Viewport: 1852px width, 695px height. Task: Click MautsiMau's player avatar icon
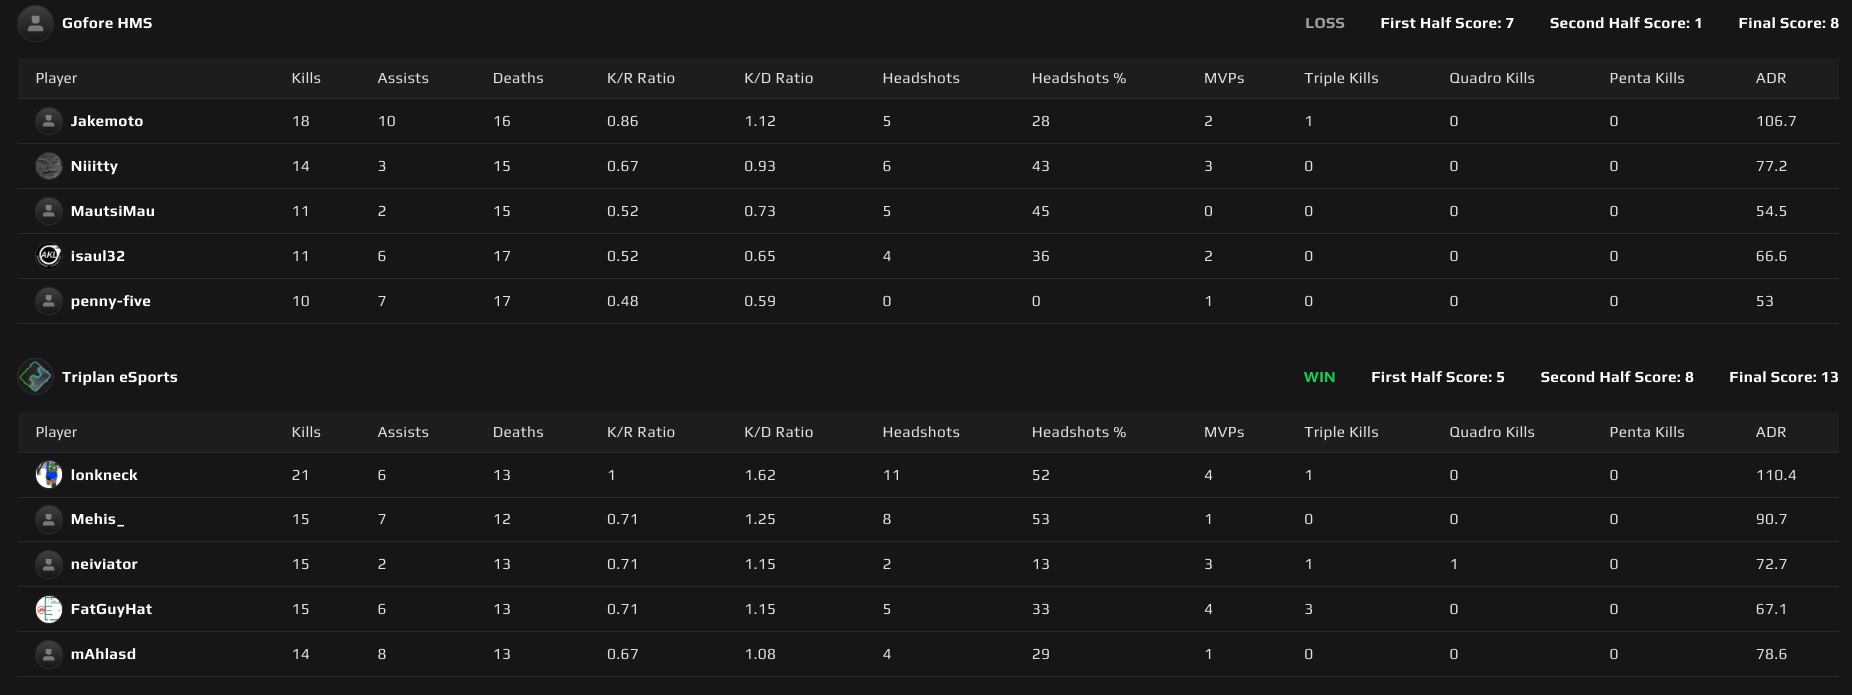tap(48, 211)
